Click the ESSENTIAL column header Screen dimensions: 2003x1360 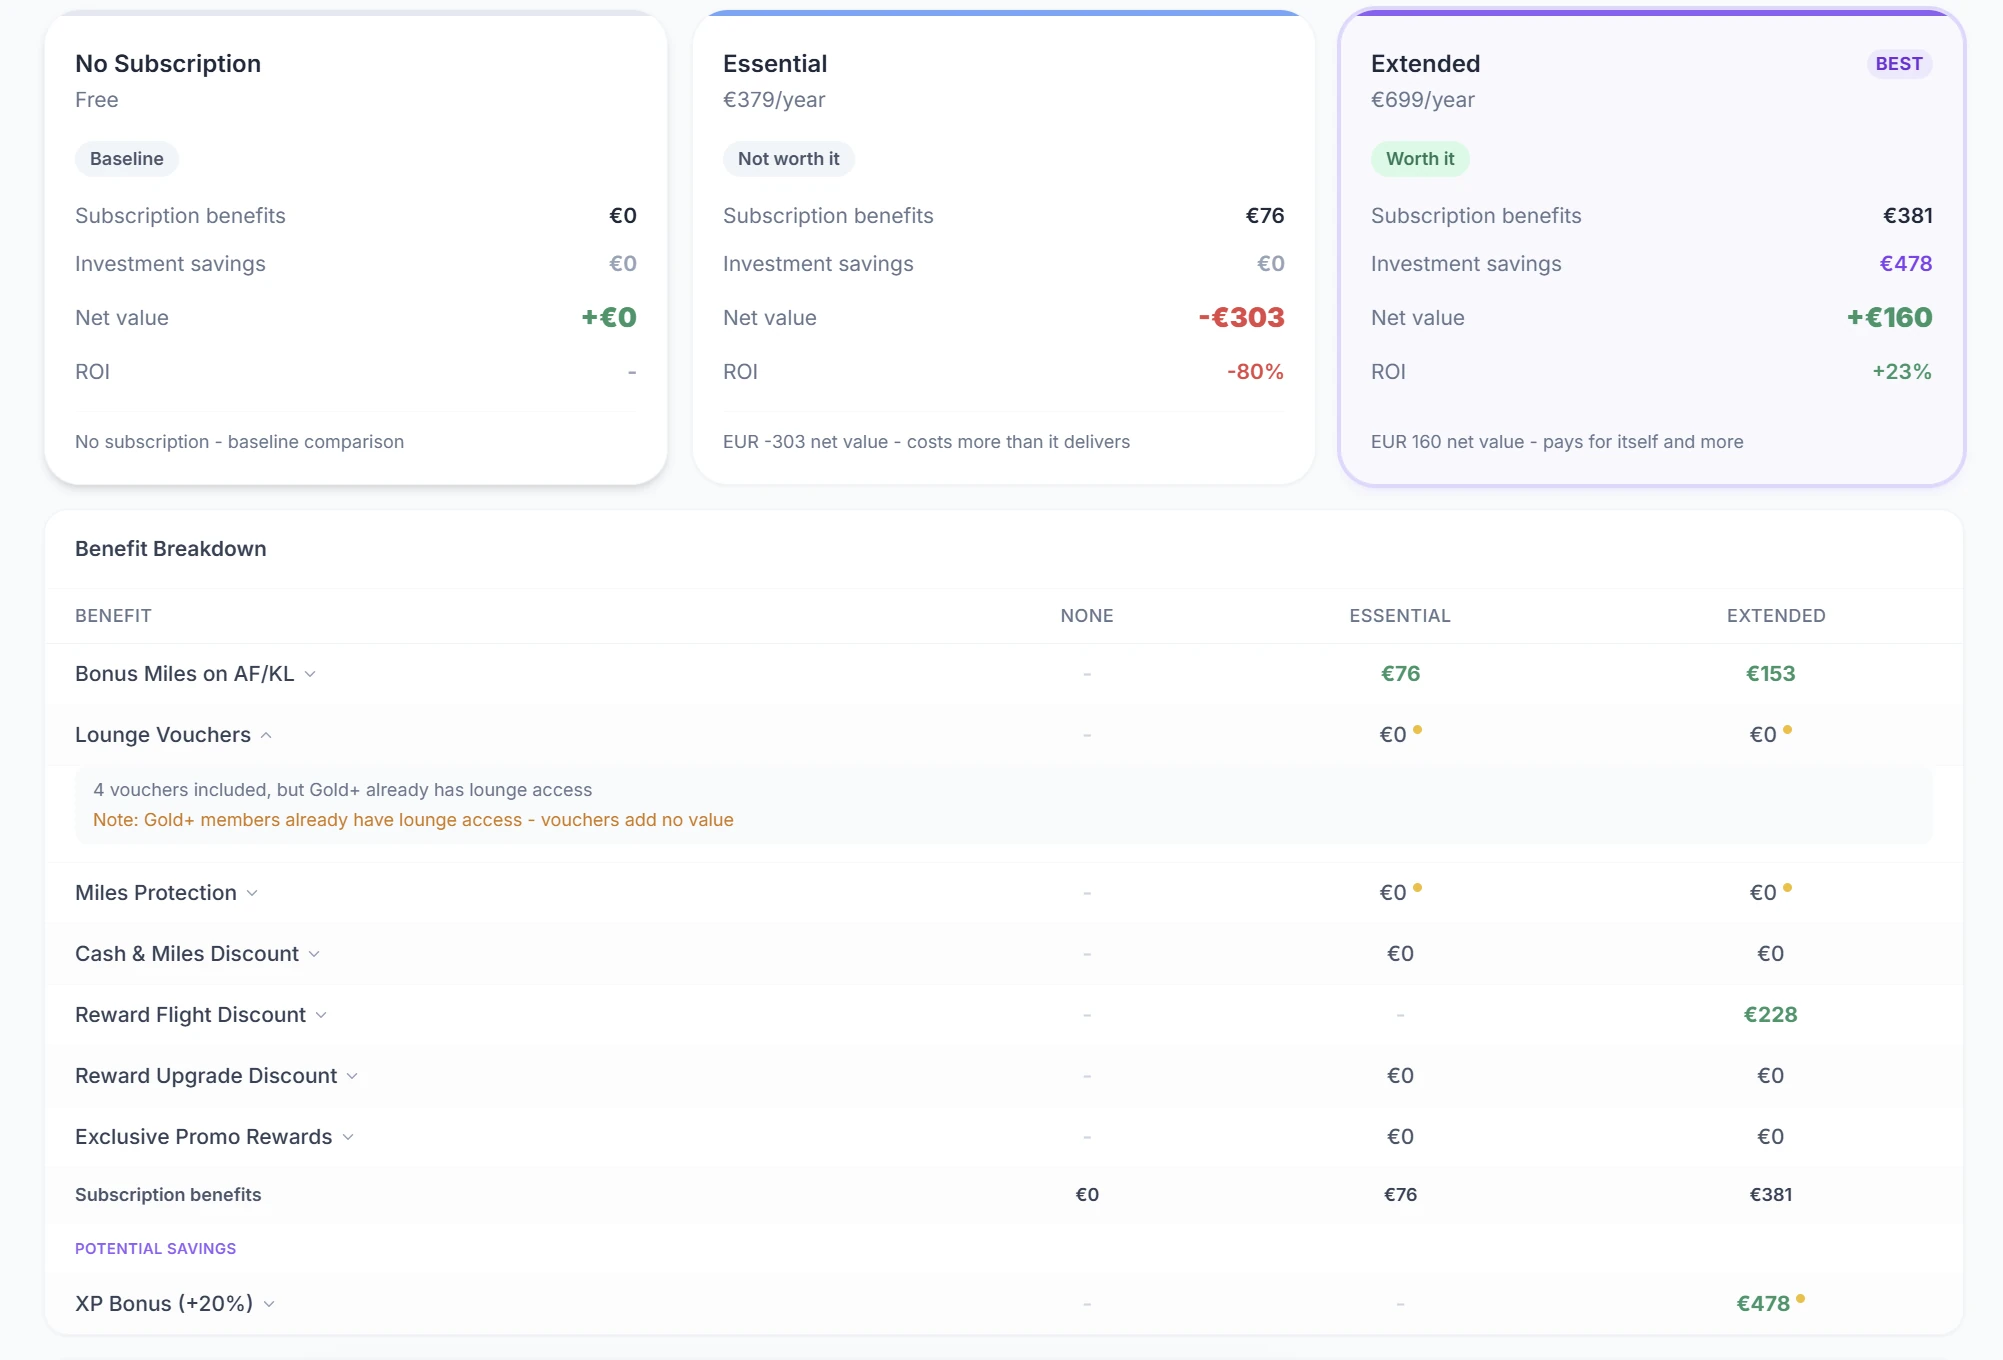(x=1399, y=616)
